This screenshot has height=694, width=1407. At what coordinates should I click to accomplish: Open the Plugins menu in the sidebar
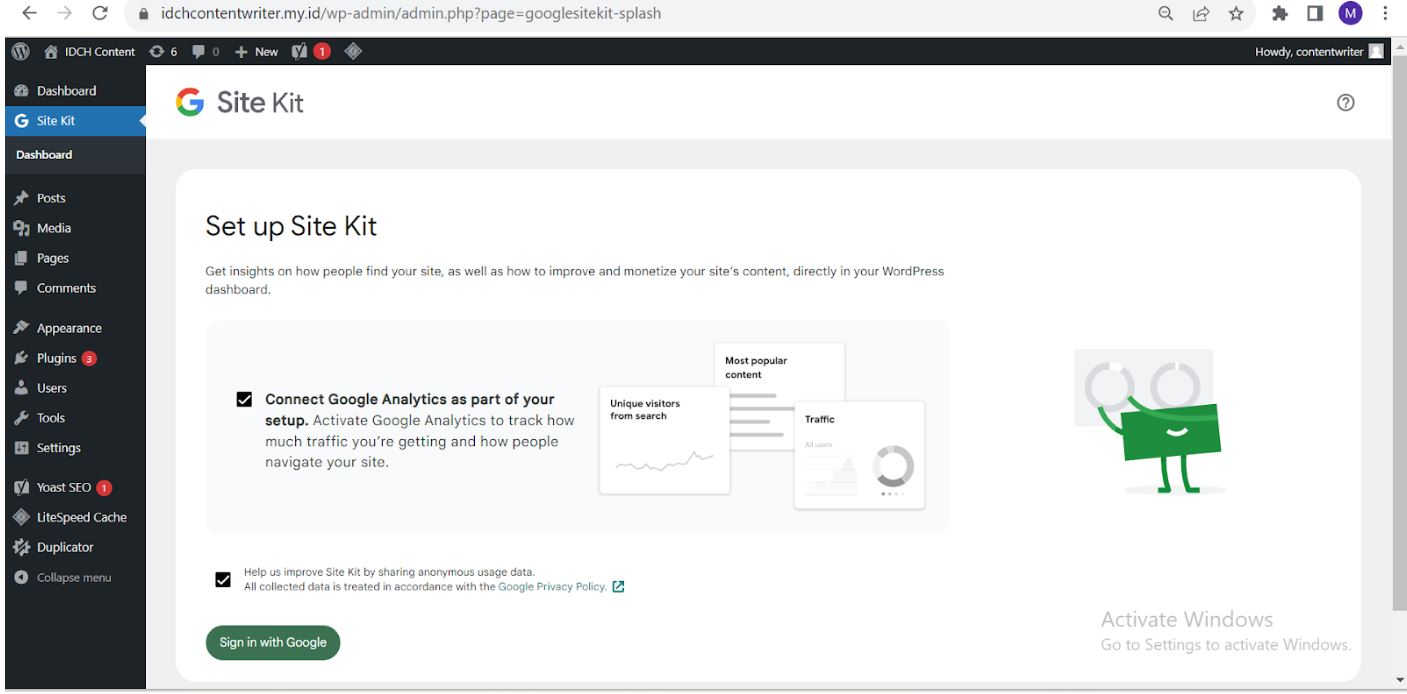(57, 357)
